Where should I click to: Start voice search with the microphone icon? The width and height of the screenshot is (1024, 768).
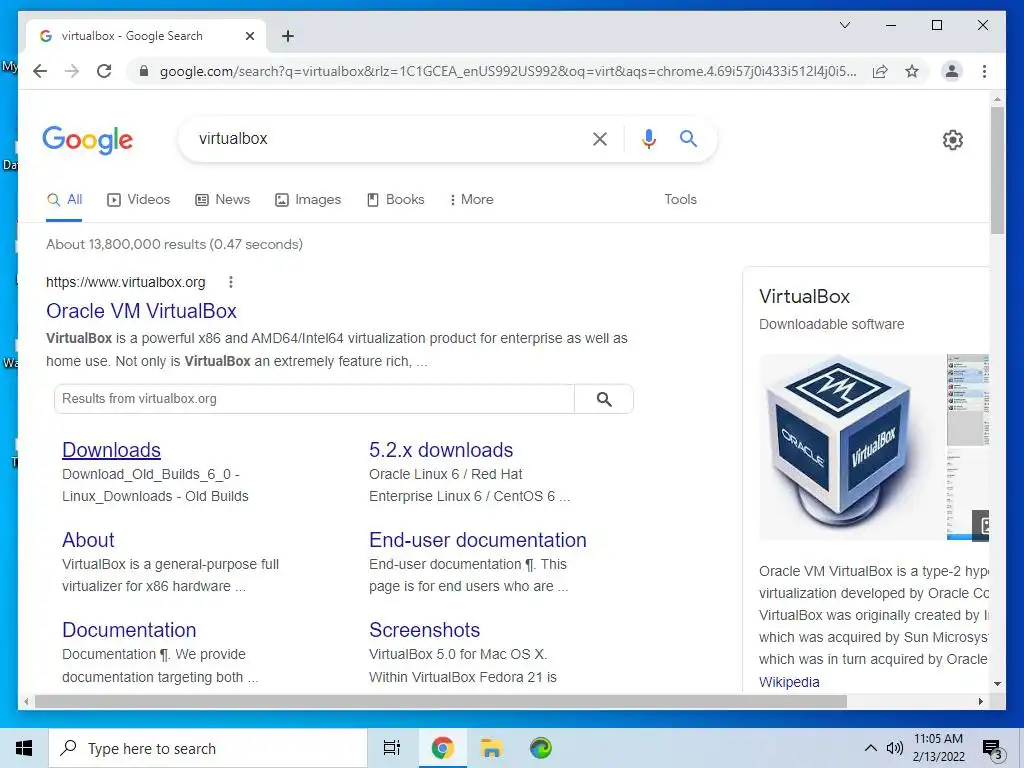648,138
